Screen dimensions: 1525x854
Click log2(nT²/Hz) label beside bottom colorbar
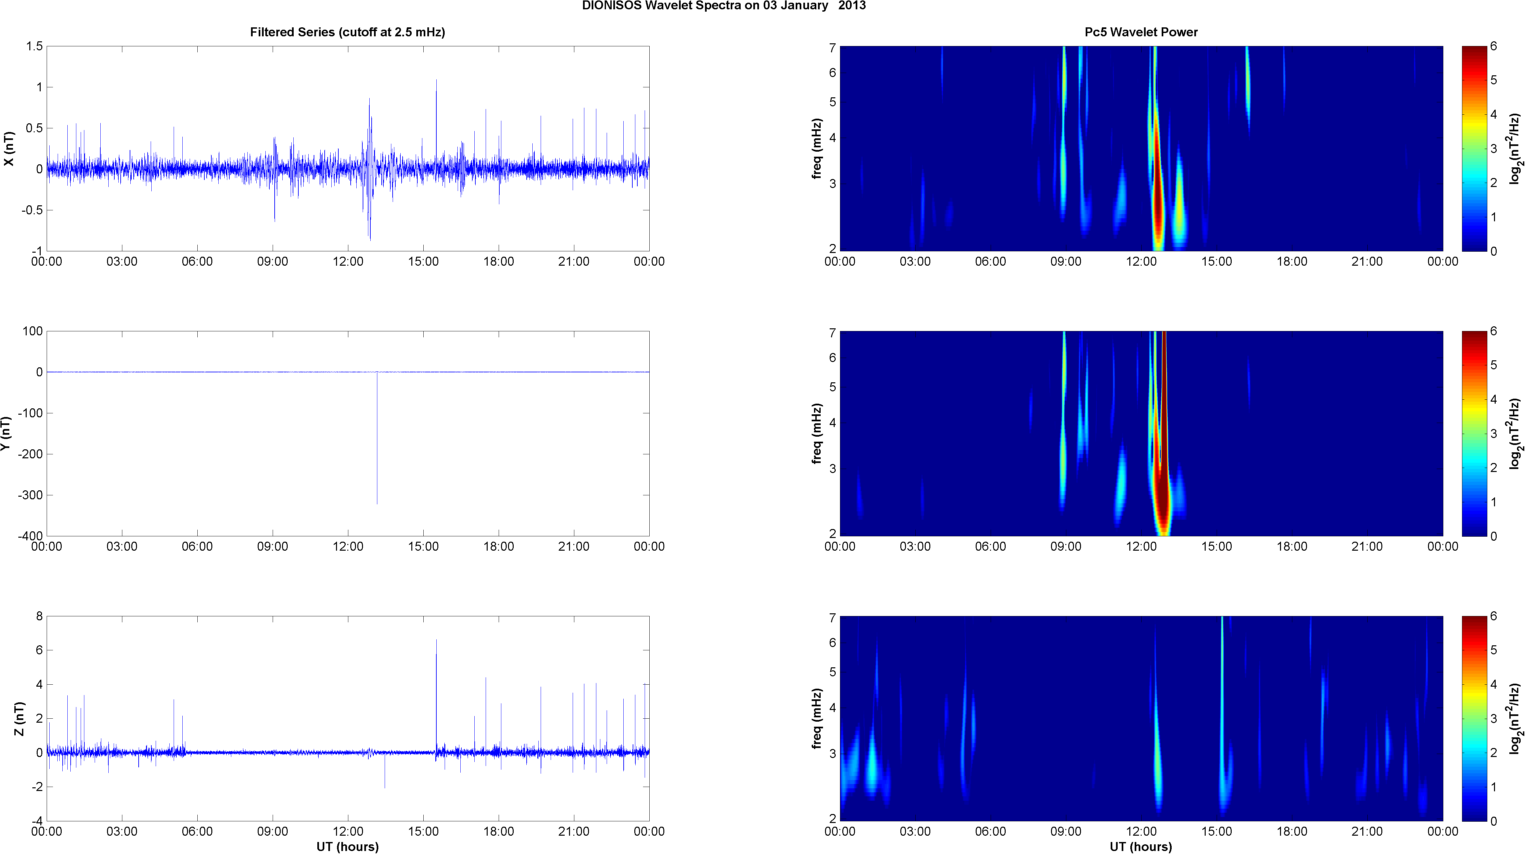coord(1516,718)
